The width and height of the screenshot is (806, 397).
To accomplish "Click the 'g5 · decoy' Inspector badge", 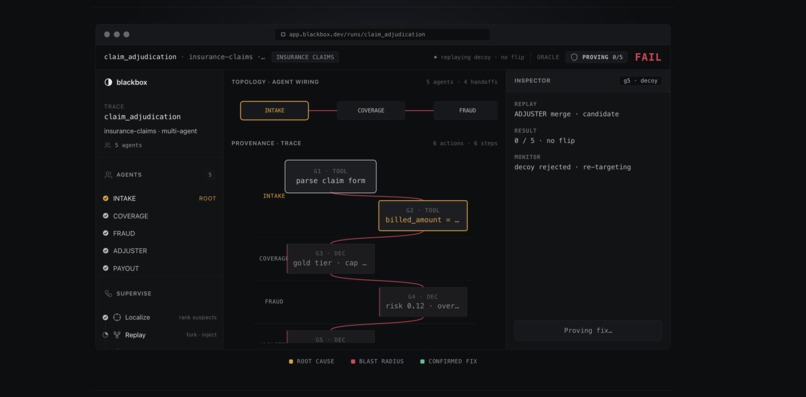I will click(640, 81).
